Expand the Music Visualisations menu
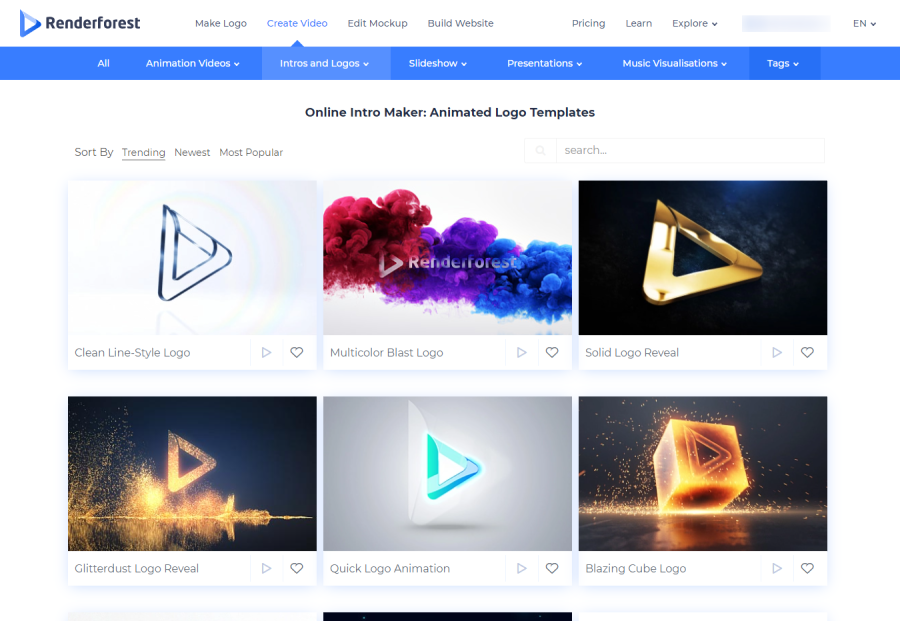This screenshot has height=621, width=900. (675, 63)
